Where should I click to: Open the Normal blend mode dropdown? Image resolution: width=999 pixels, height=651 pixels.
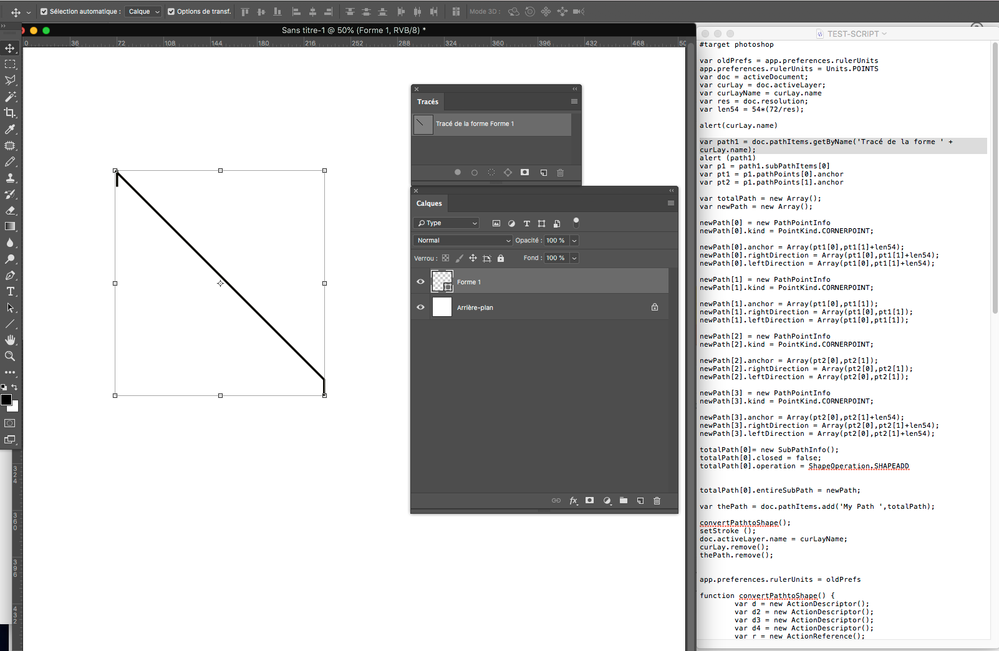coord(463,240)
